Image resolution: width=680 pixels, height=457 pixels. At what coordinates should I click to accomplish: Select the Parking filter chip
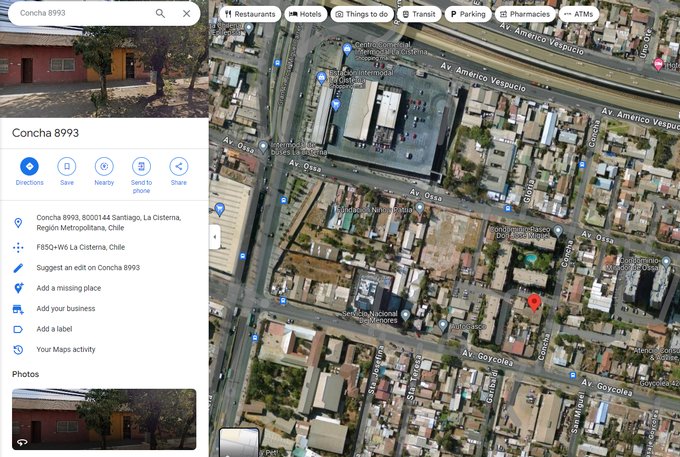point(467,14)
